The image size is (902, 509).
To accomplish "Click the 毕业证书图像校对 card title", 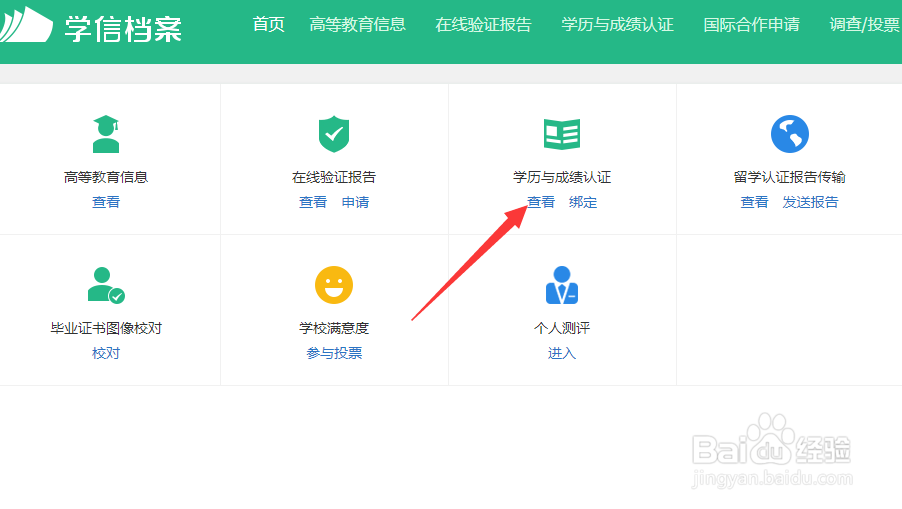I will (x=106, y=328).
